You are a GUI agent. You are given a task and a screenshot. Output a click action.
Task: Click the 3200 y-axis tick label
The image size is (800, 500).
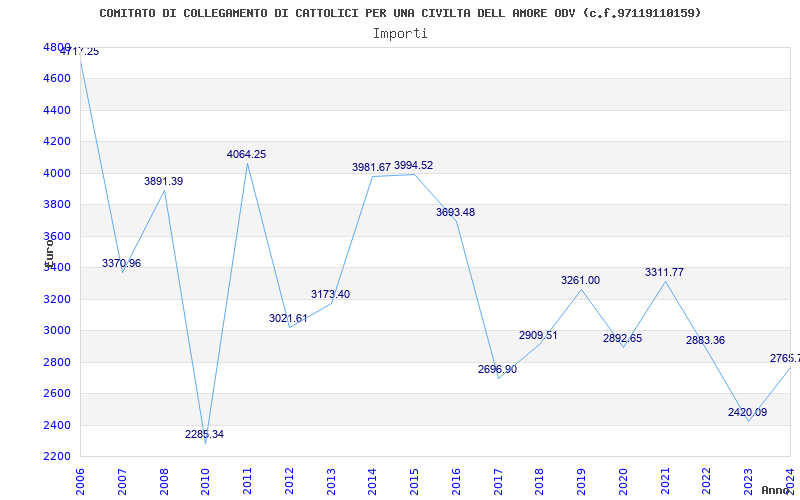click(57, 299)
